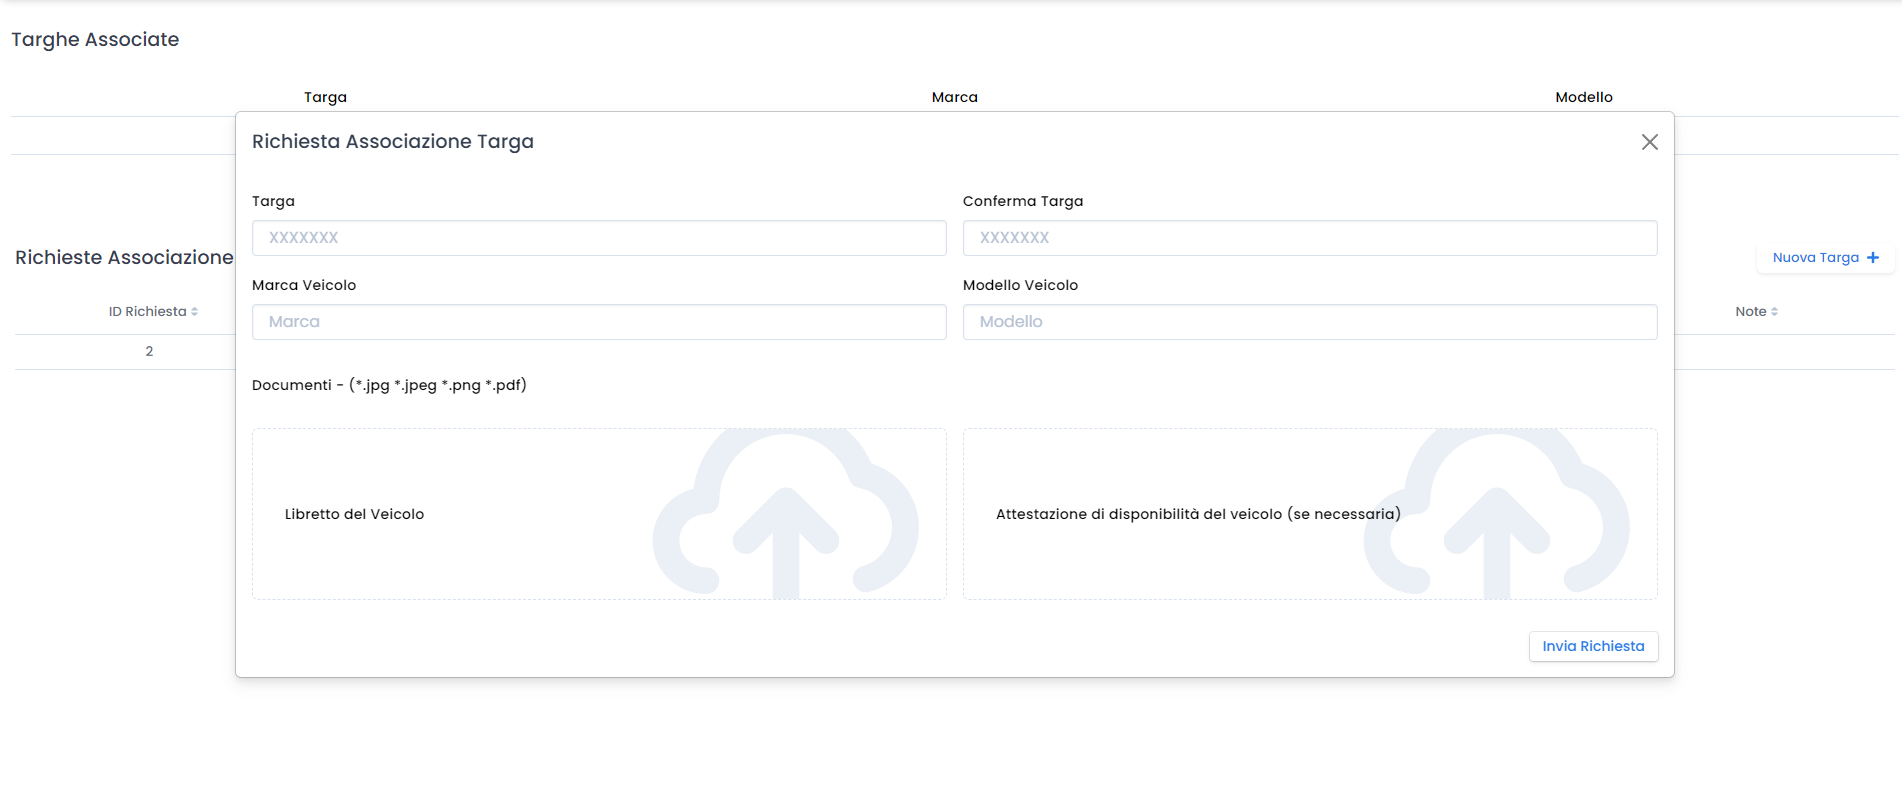Sort by ID Richiesta using its arrow icon
This screenshot has width=1902, height=792.
(194, 312)
